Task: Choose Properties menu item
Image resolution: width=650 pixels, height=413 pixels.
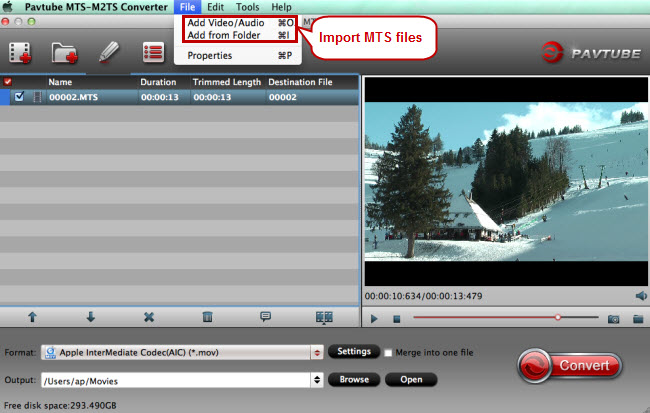Action: coord(238,56)
